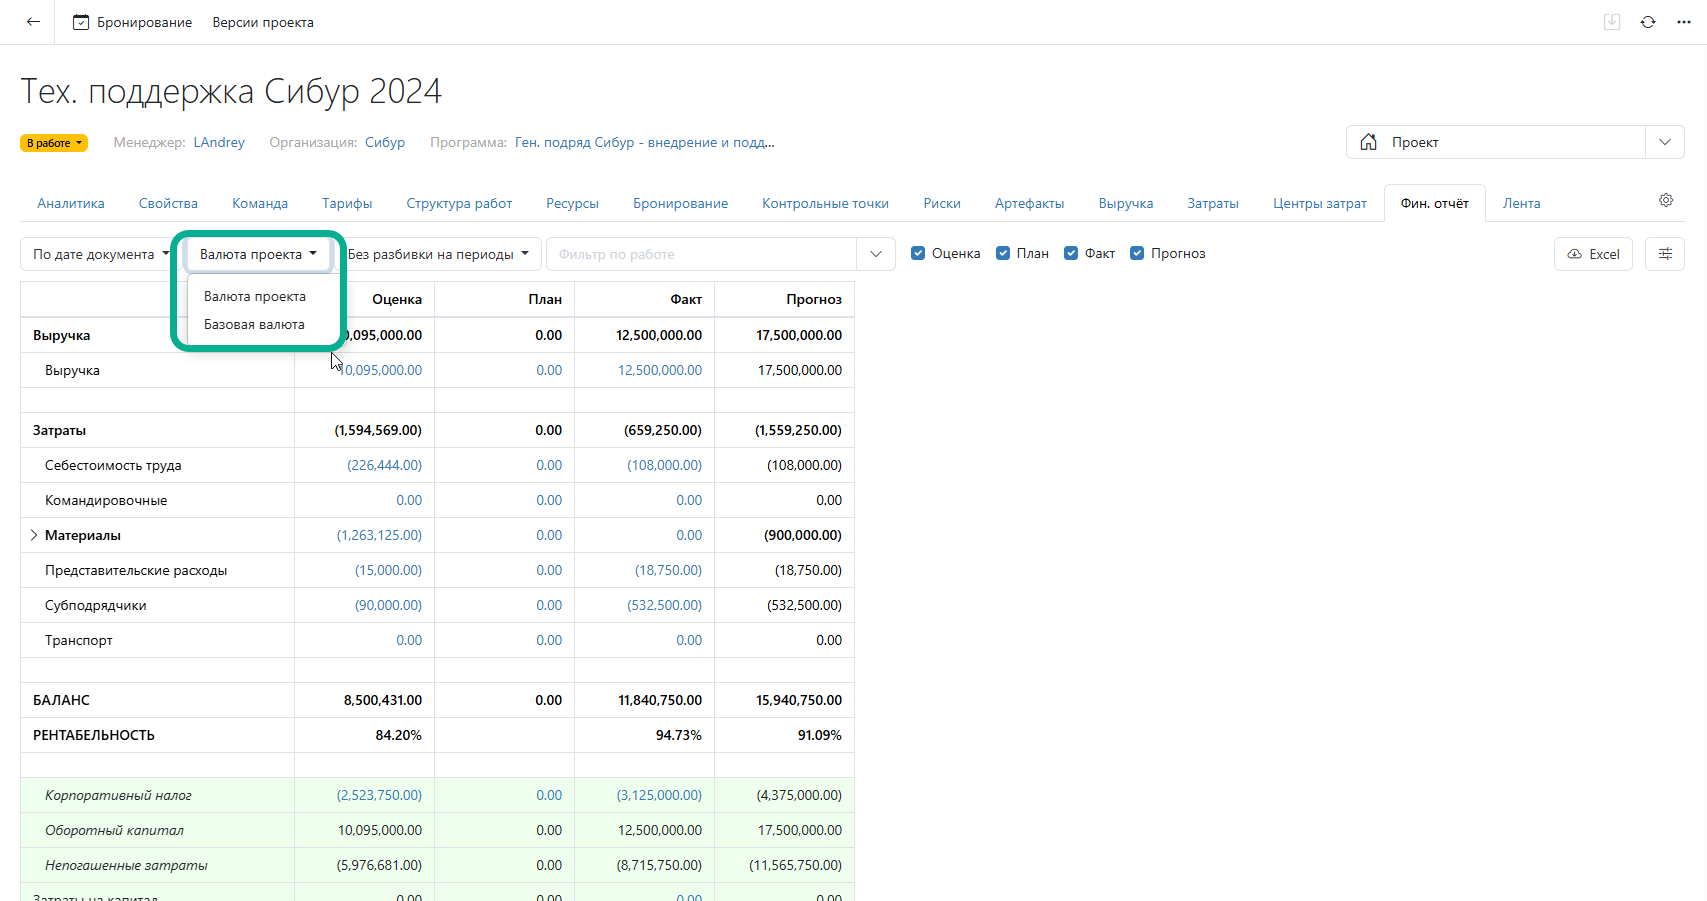Toggle the План checkbox
1707x901 pixels.
(x=1003, y=253)
